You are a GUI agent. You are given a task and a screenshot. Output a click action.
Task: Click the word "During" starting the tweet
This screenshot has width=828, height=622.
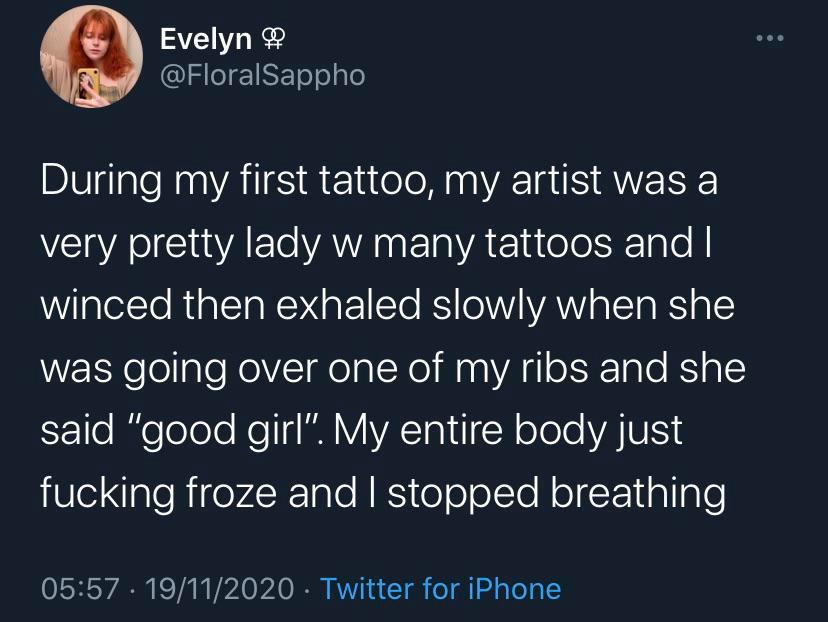coord(102,185)
